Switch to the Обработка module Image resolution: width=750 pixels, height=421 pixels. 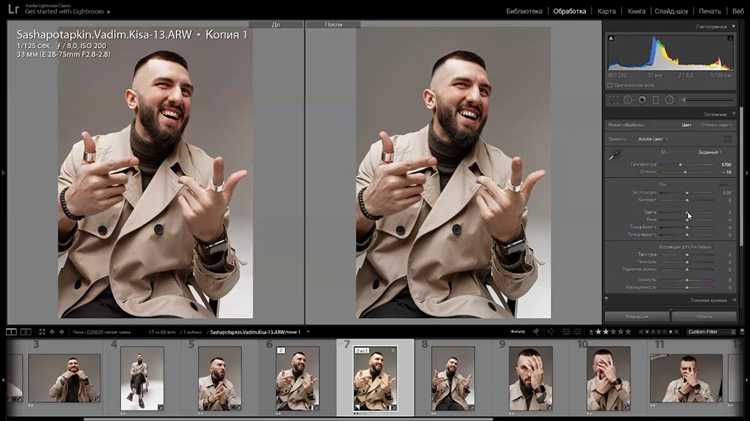(569, 11)
